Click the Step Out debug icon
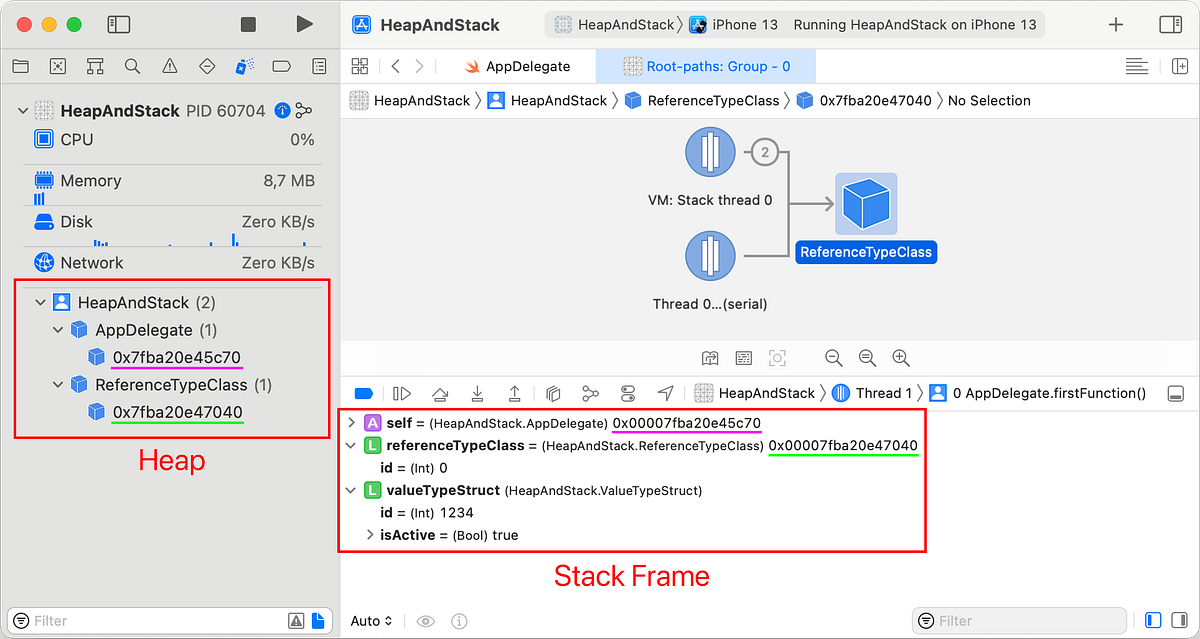Screen dimensions: 1200x639 coord(515,392)
